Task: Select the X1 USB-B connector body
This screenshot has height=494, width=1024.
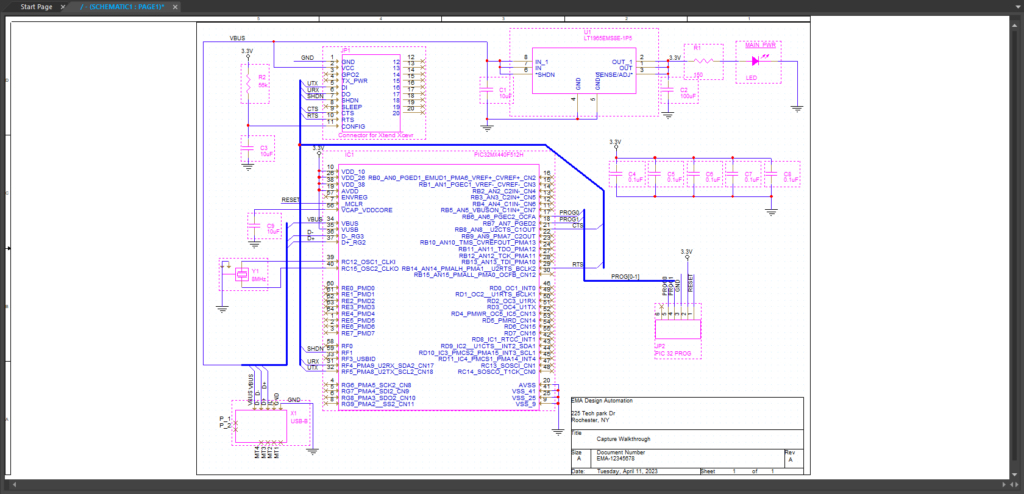Action: tap(261, 427)
